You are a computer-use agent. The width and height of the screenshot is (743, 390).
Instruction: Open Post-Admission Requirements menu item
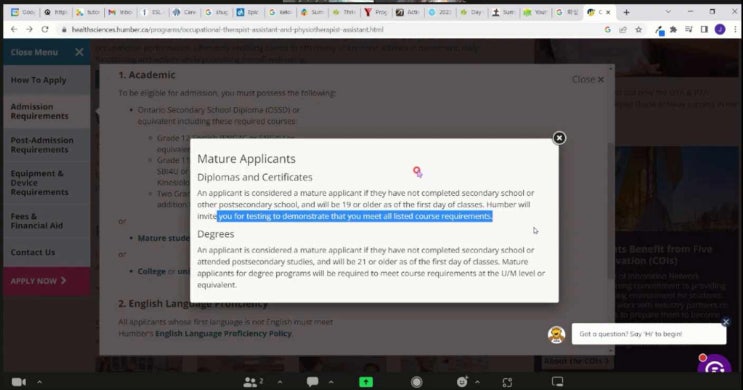[x=46, y=145]
